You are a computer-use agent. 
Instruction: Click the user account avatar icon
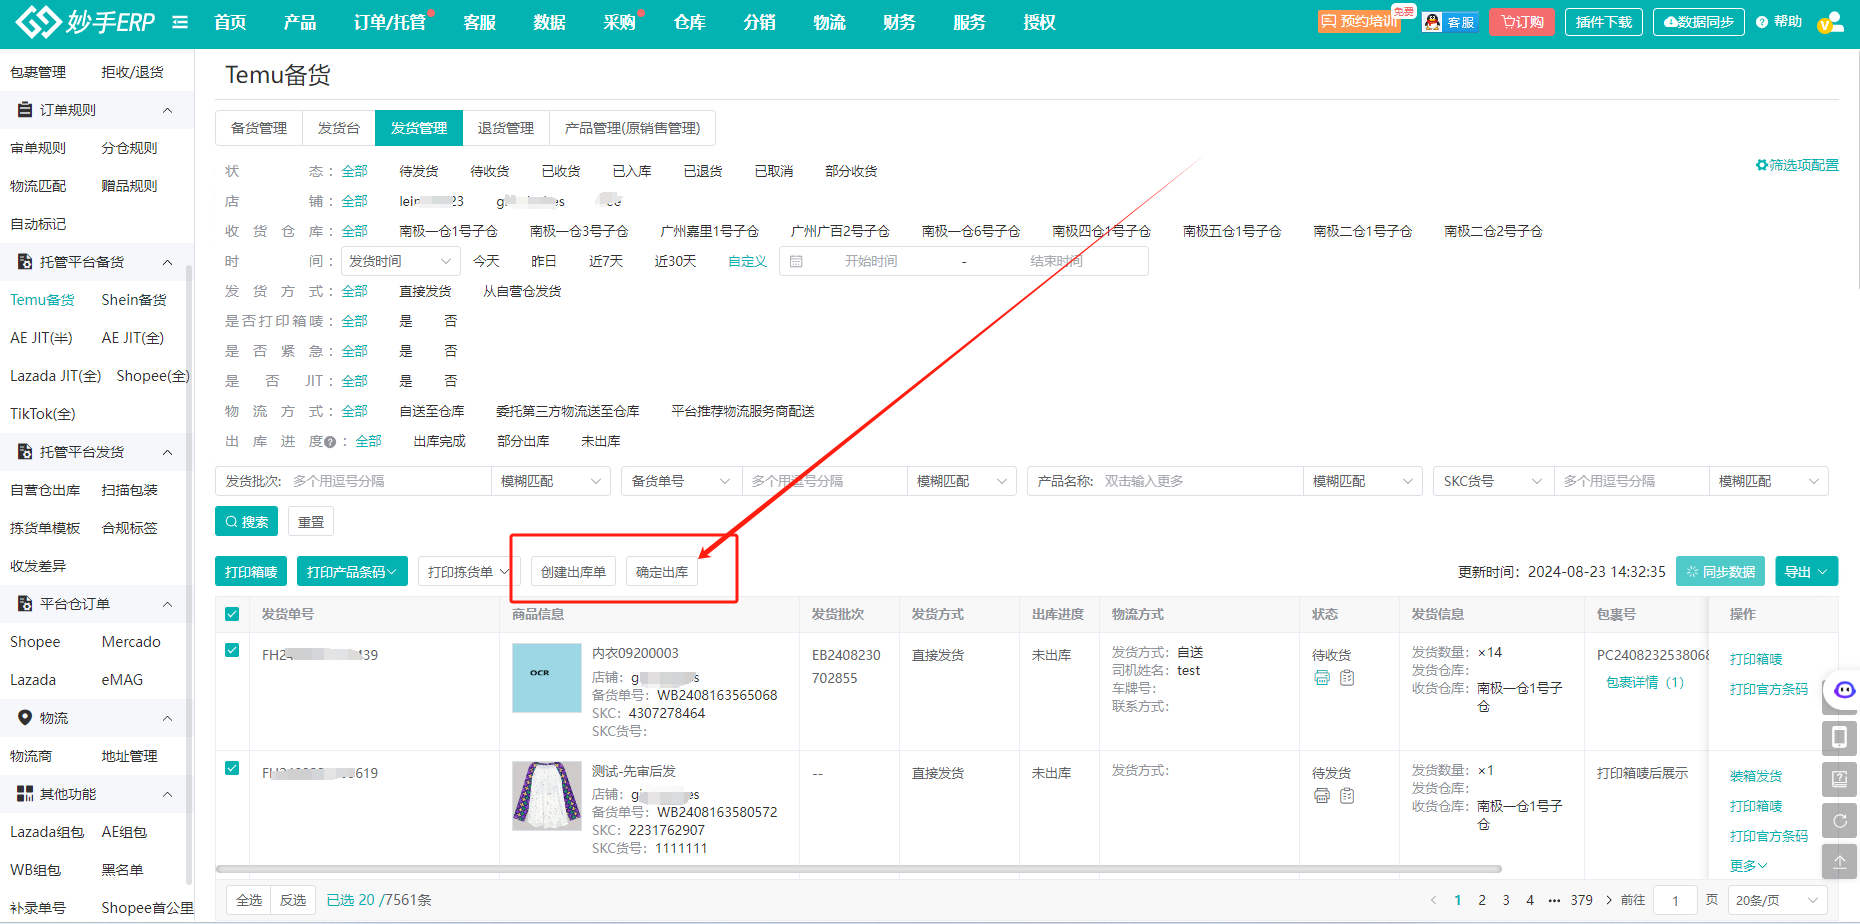(x=1830, y=22)
